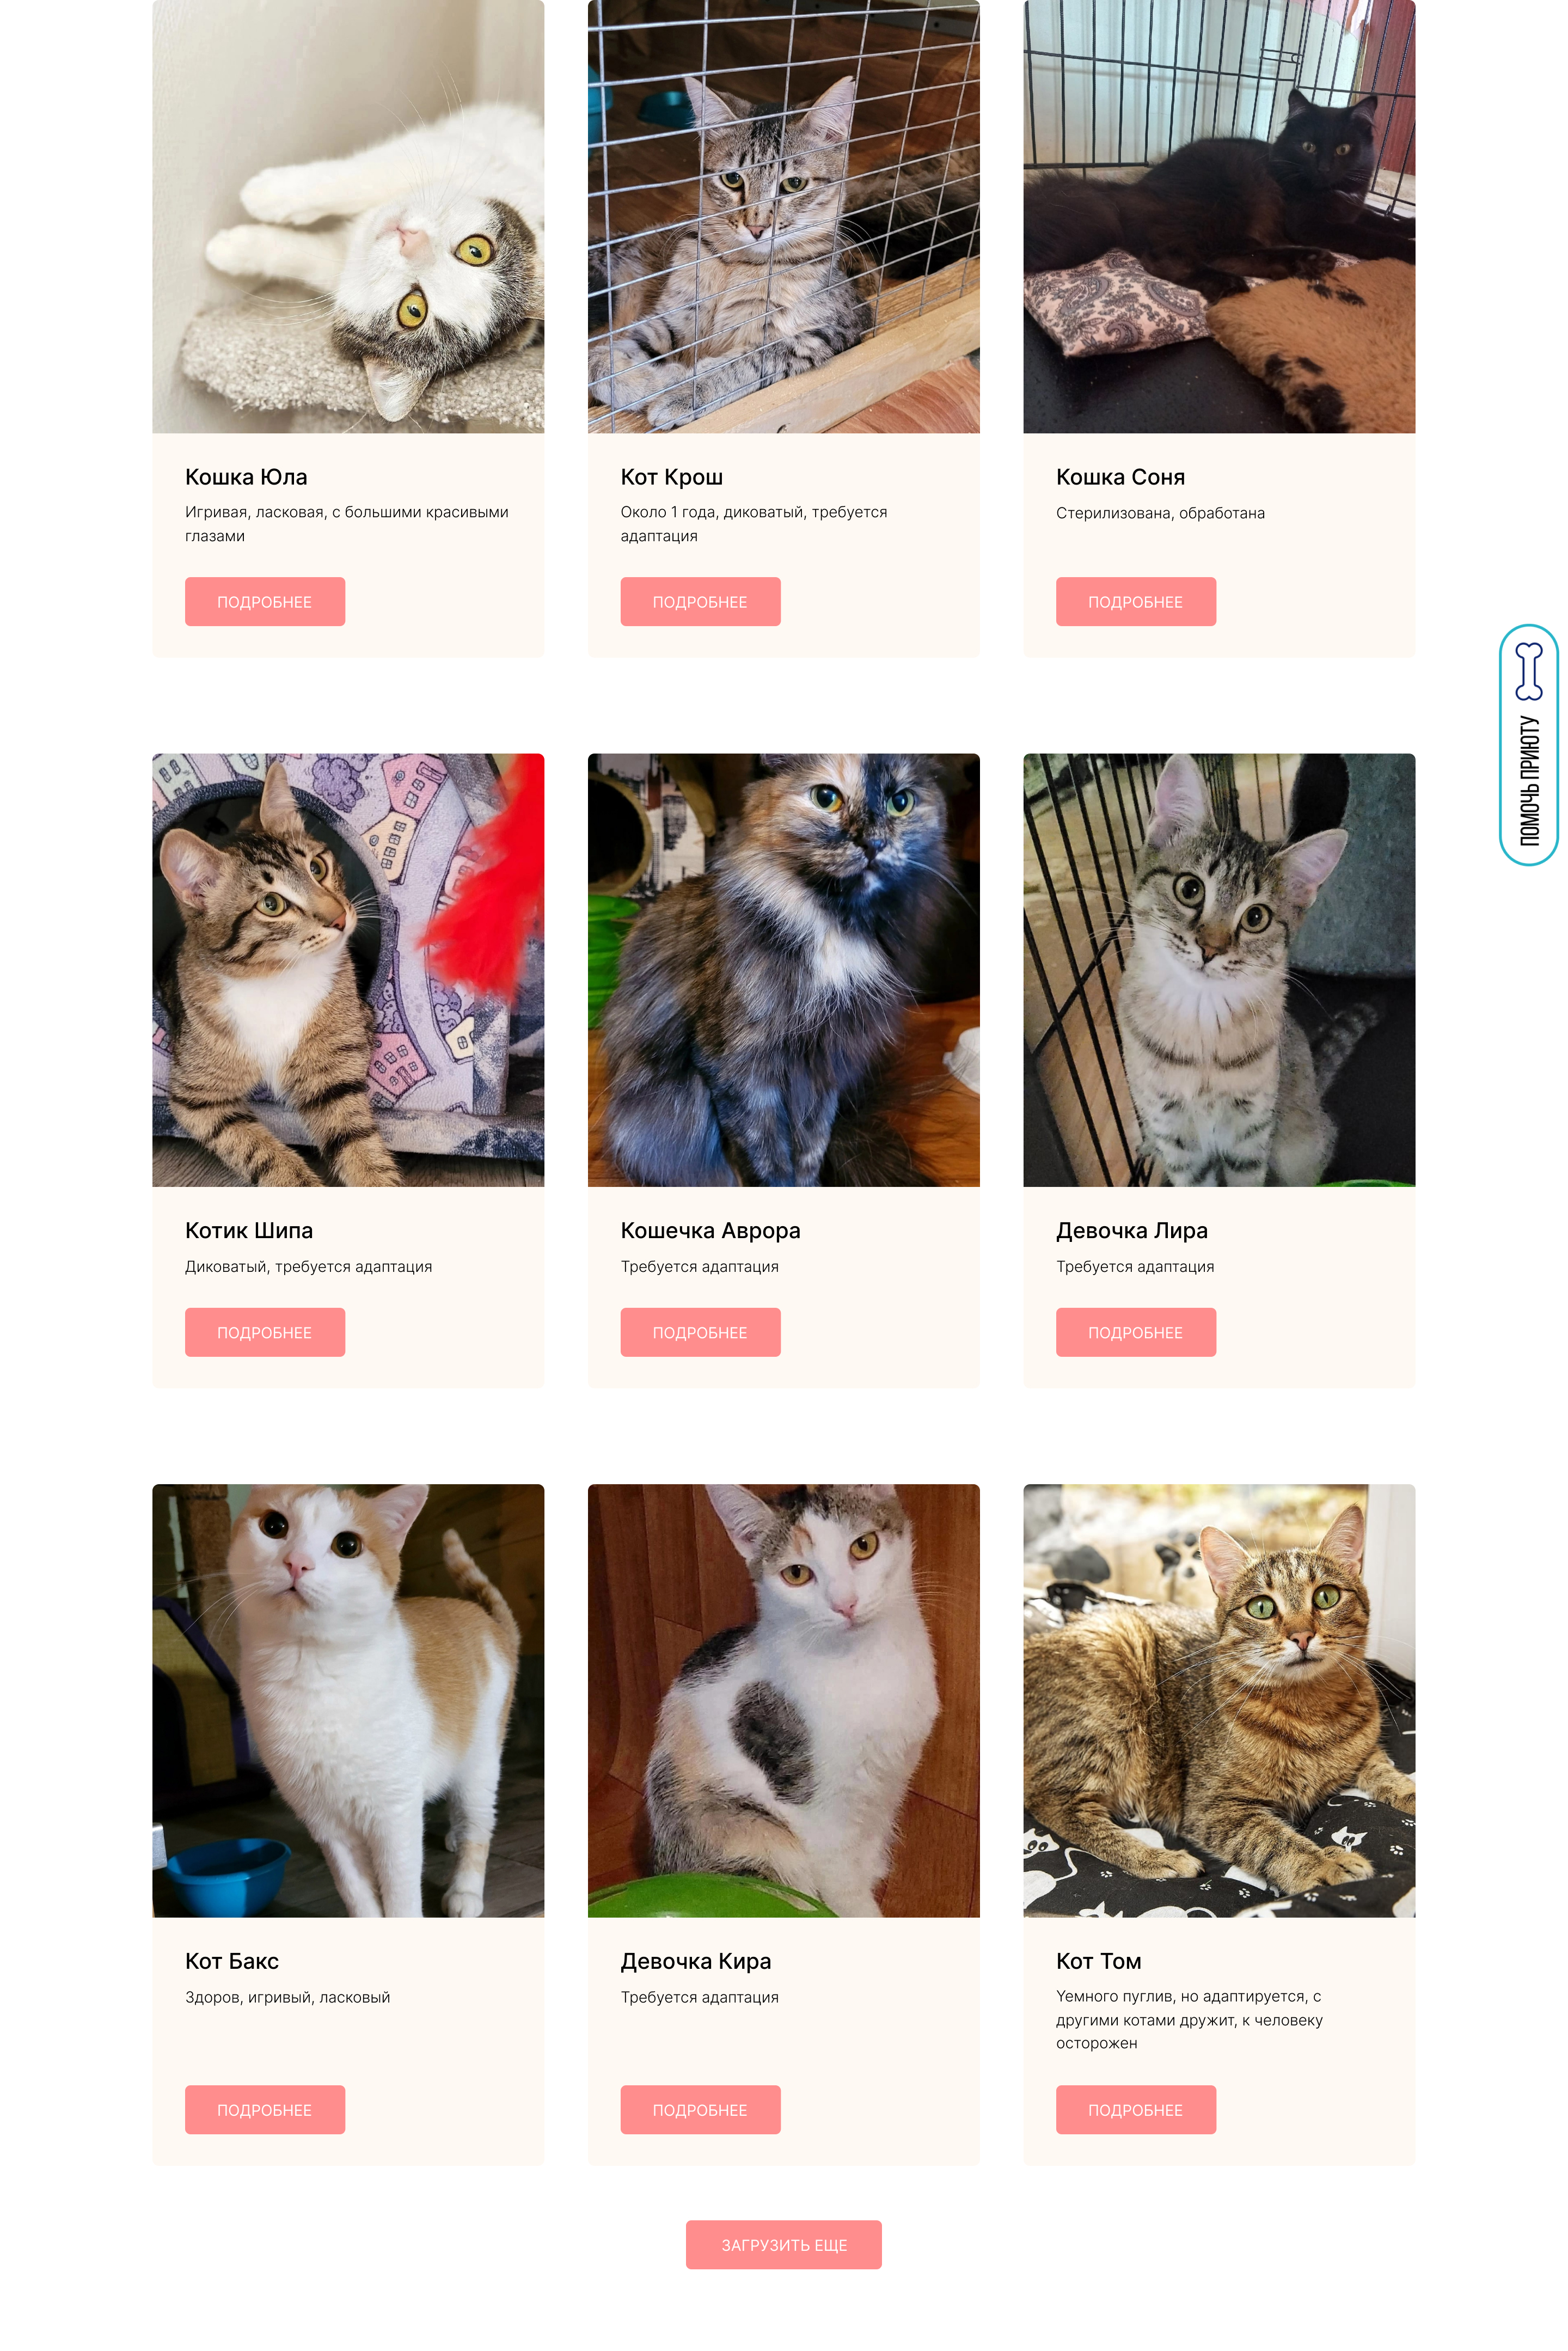
Task: Select the Девочка Лира card title
Action: [x=1132, y=1230]
